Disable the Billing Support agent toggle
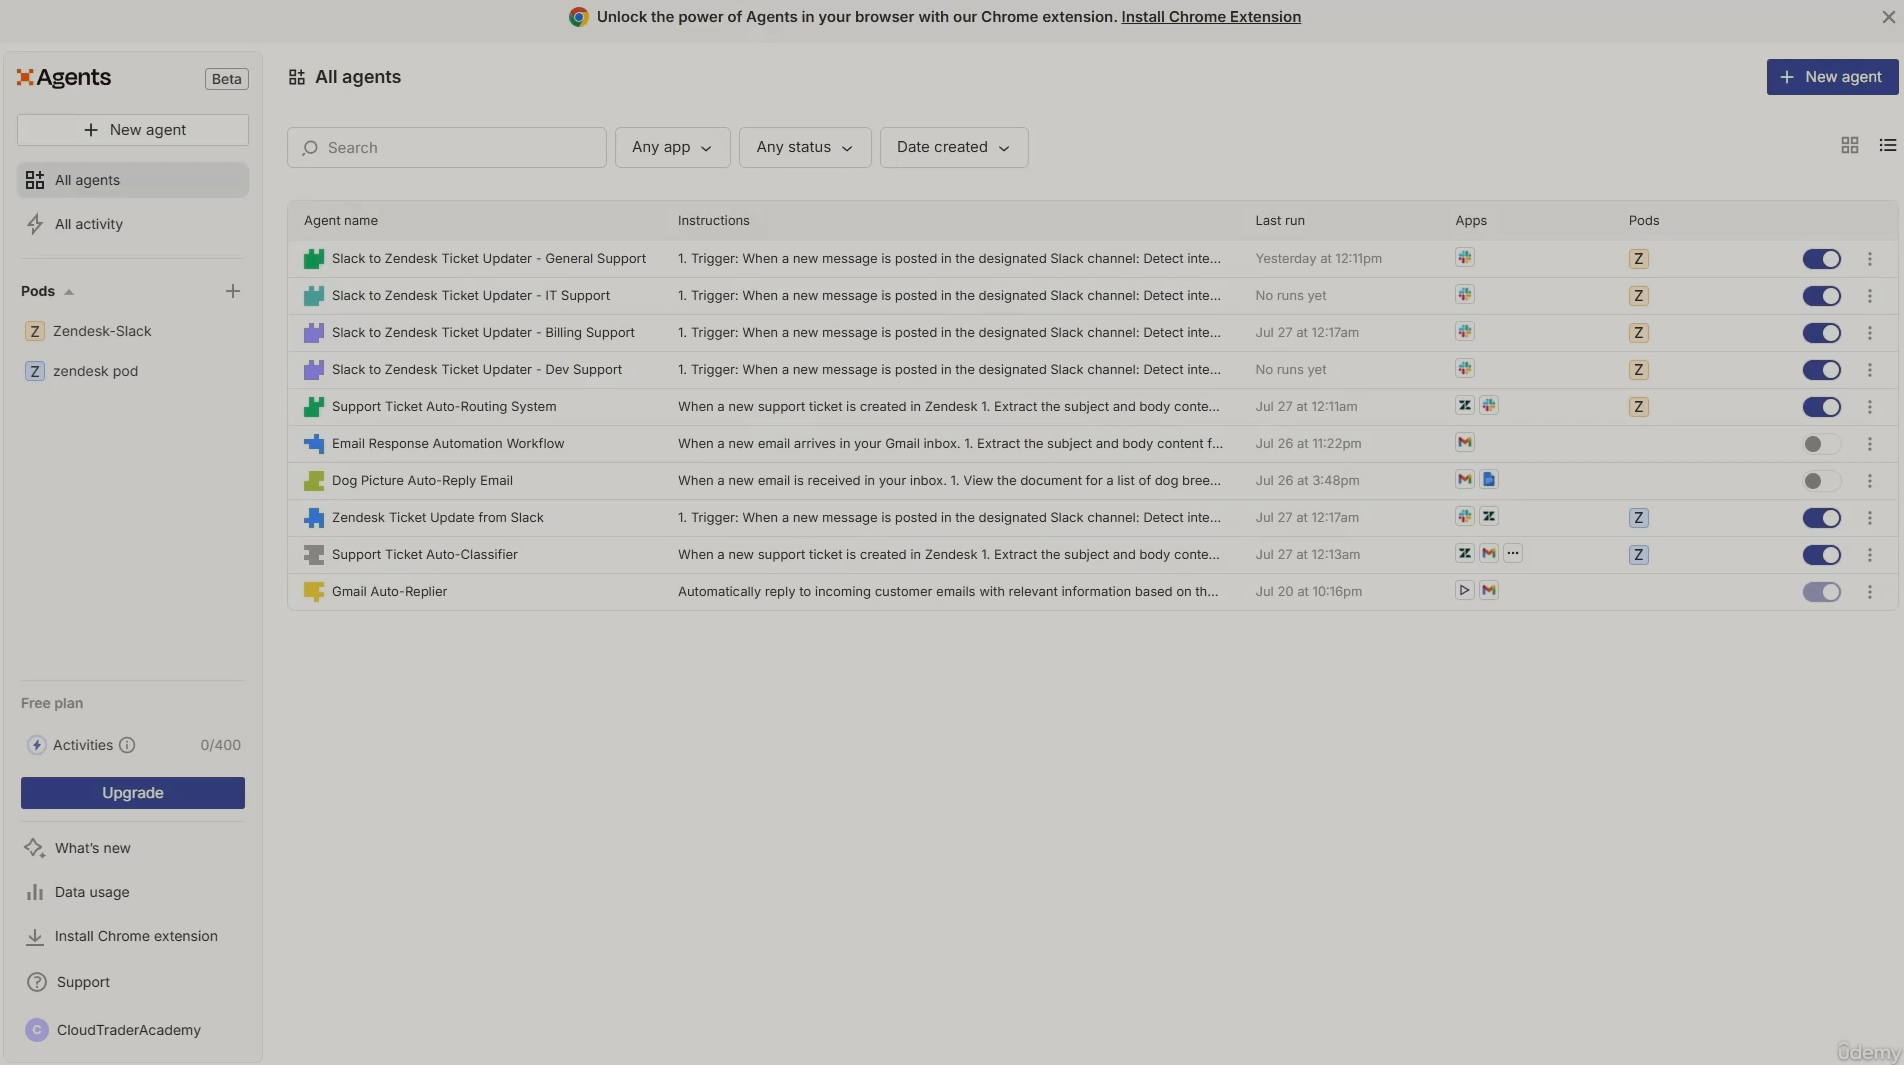The width and height of the screenshot is (1904, 1065). [1822, 333]
